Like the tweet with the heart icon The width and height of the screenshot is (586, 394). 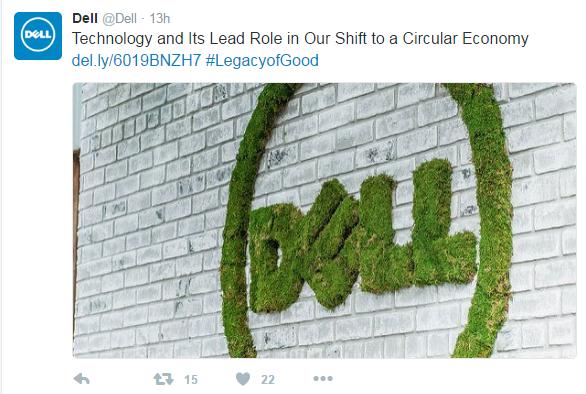pos(243,379)
